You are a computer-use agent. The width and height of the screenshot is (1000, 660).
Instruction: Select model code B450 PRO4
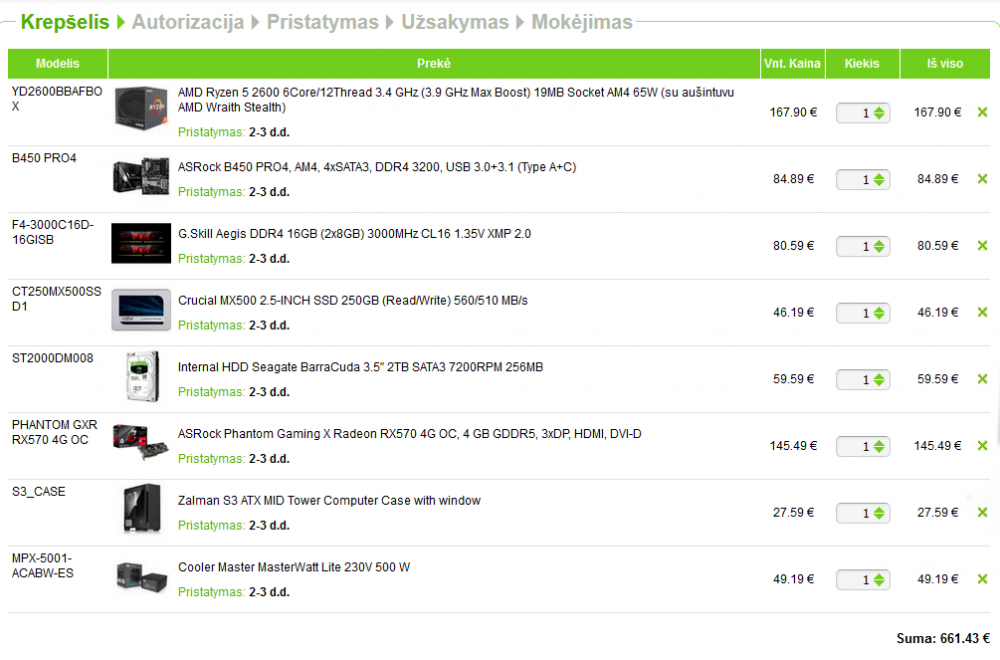(44, 158)
